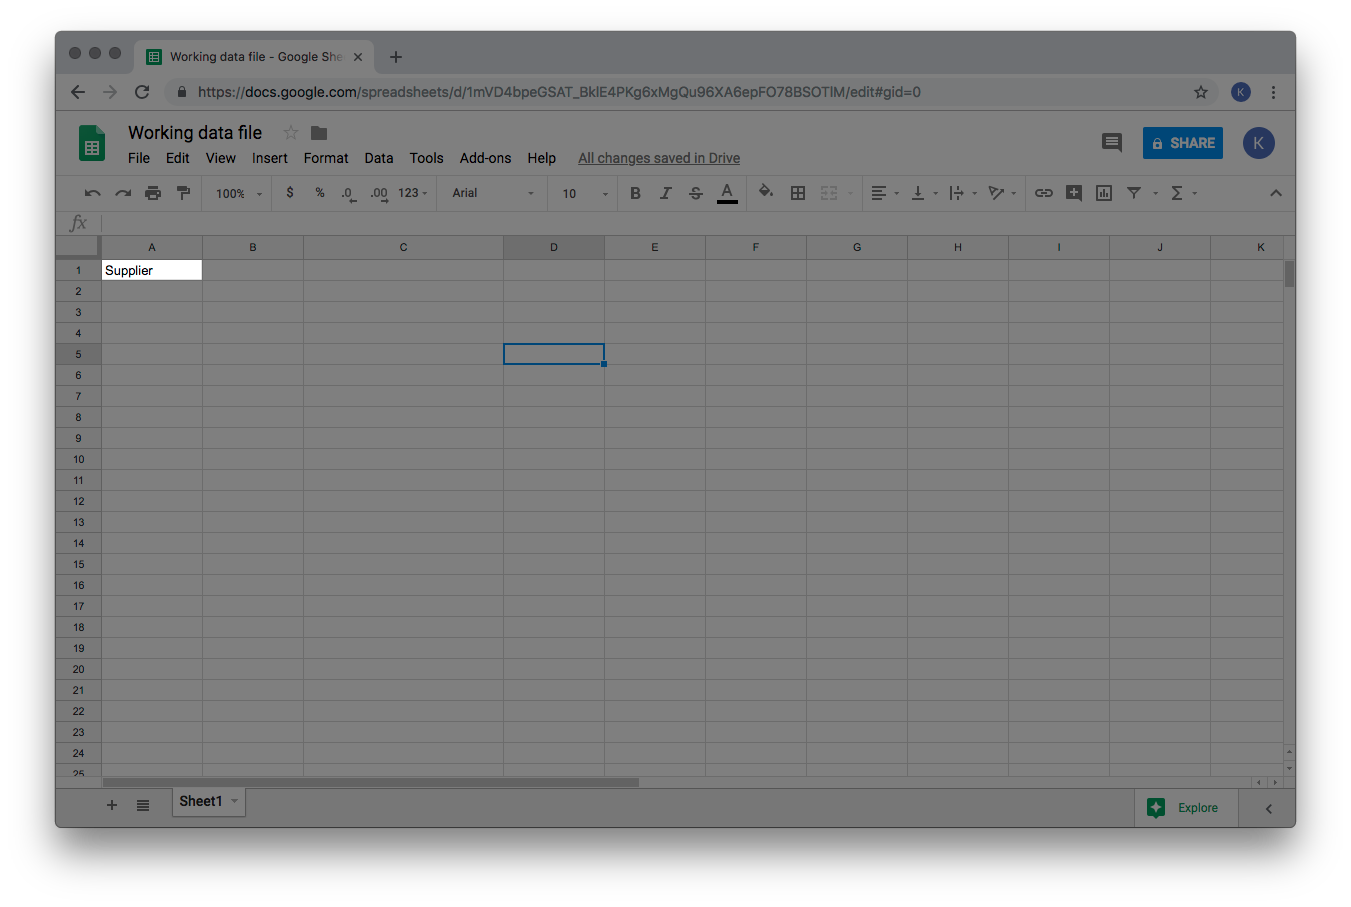Open the Insert menu
1351x907 pixels.
pyautogui.click(x=270, y=158)
